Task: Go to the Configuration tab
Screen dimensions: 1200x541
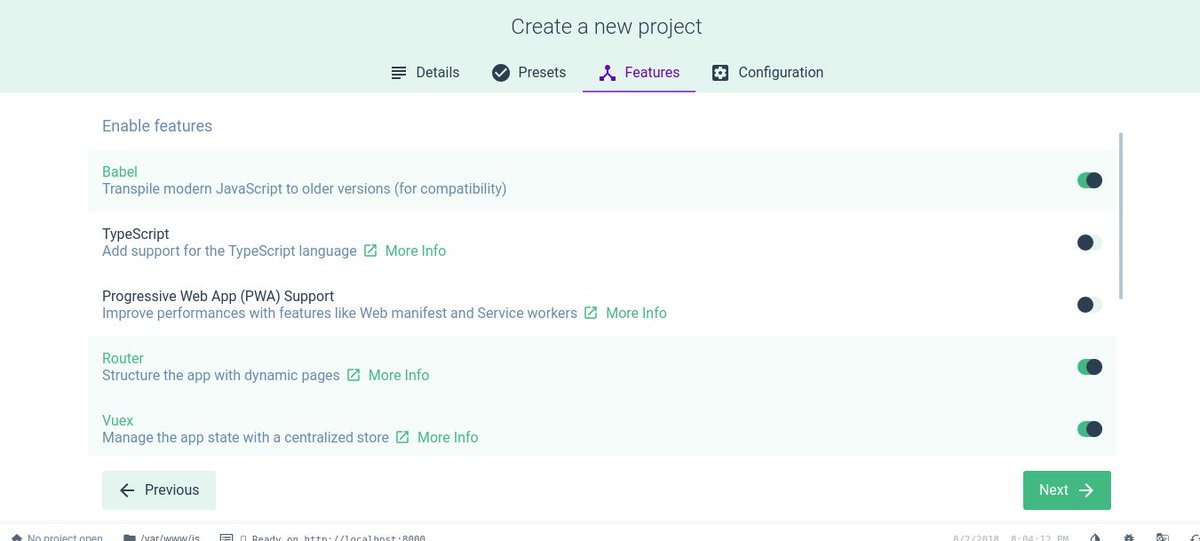Action: tap(767, 72)
